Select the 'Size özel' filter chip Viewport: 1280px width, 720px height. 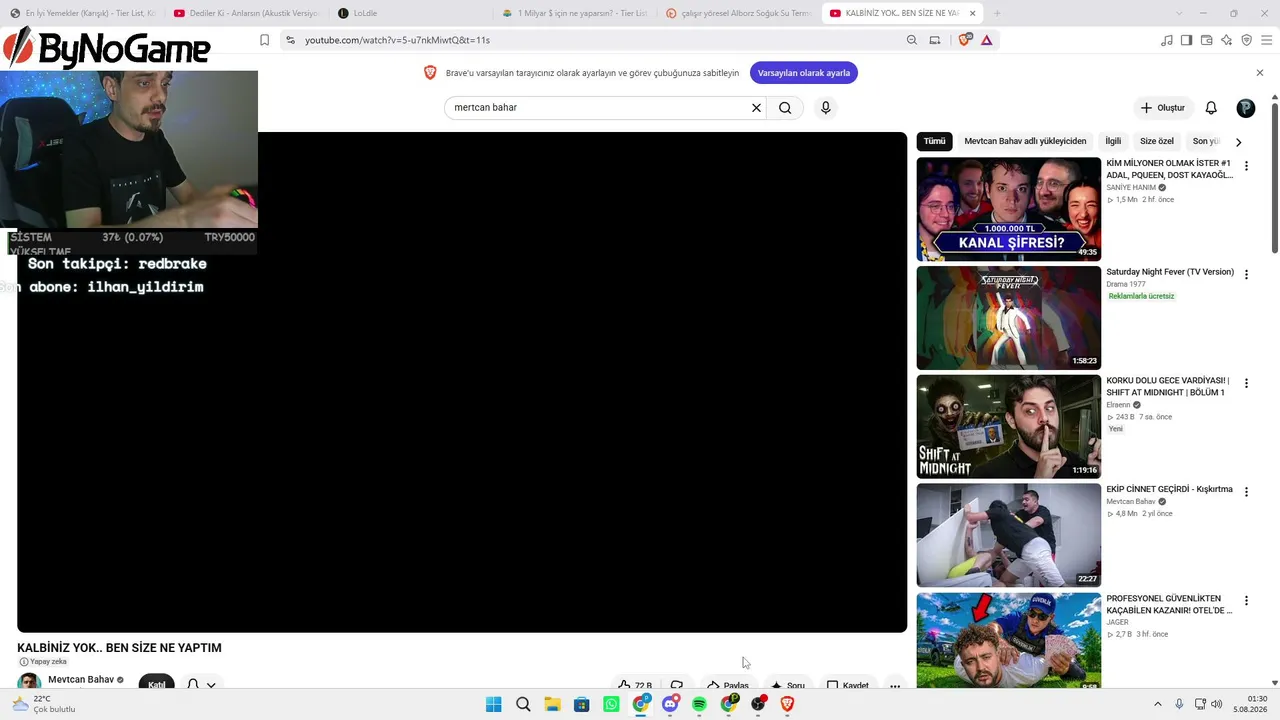[x=1157, y=141]
